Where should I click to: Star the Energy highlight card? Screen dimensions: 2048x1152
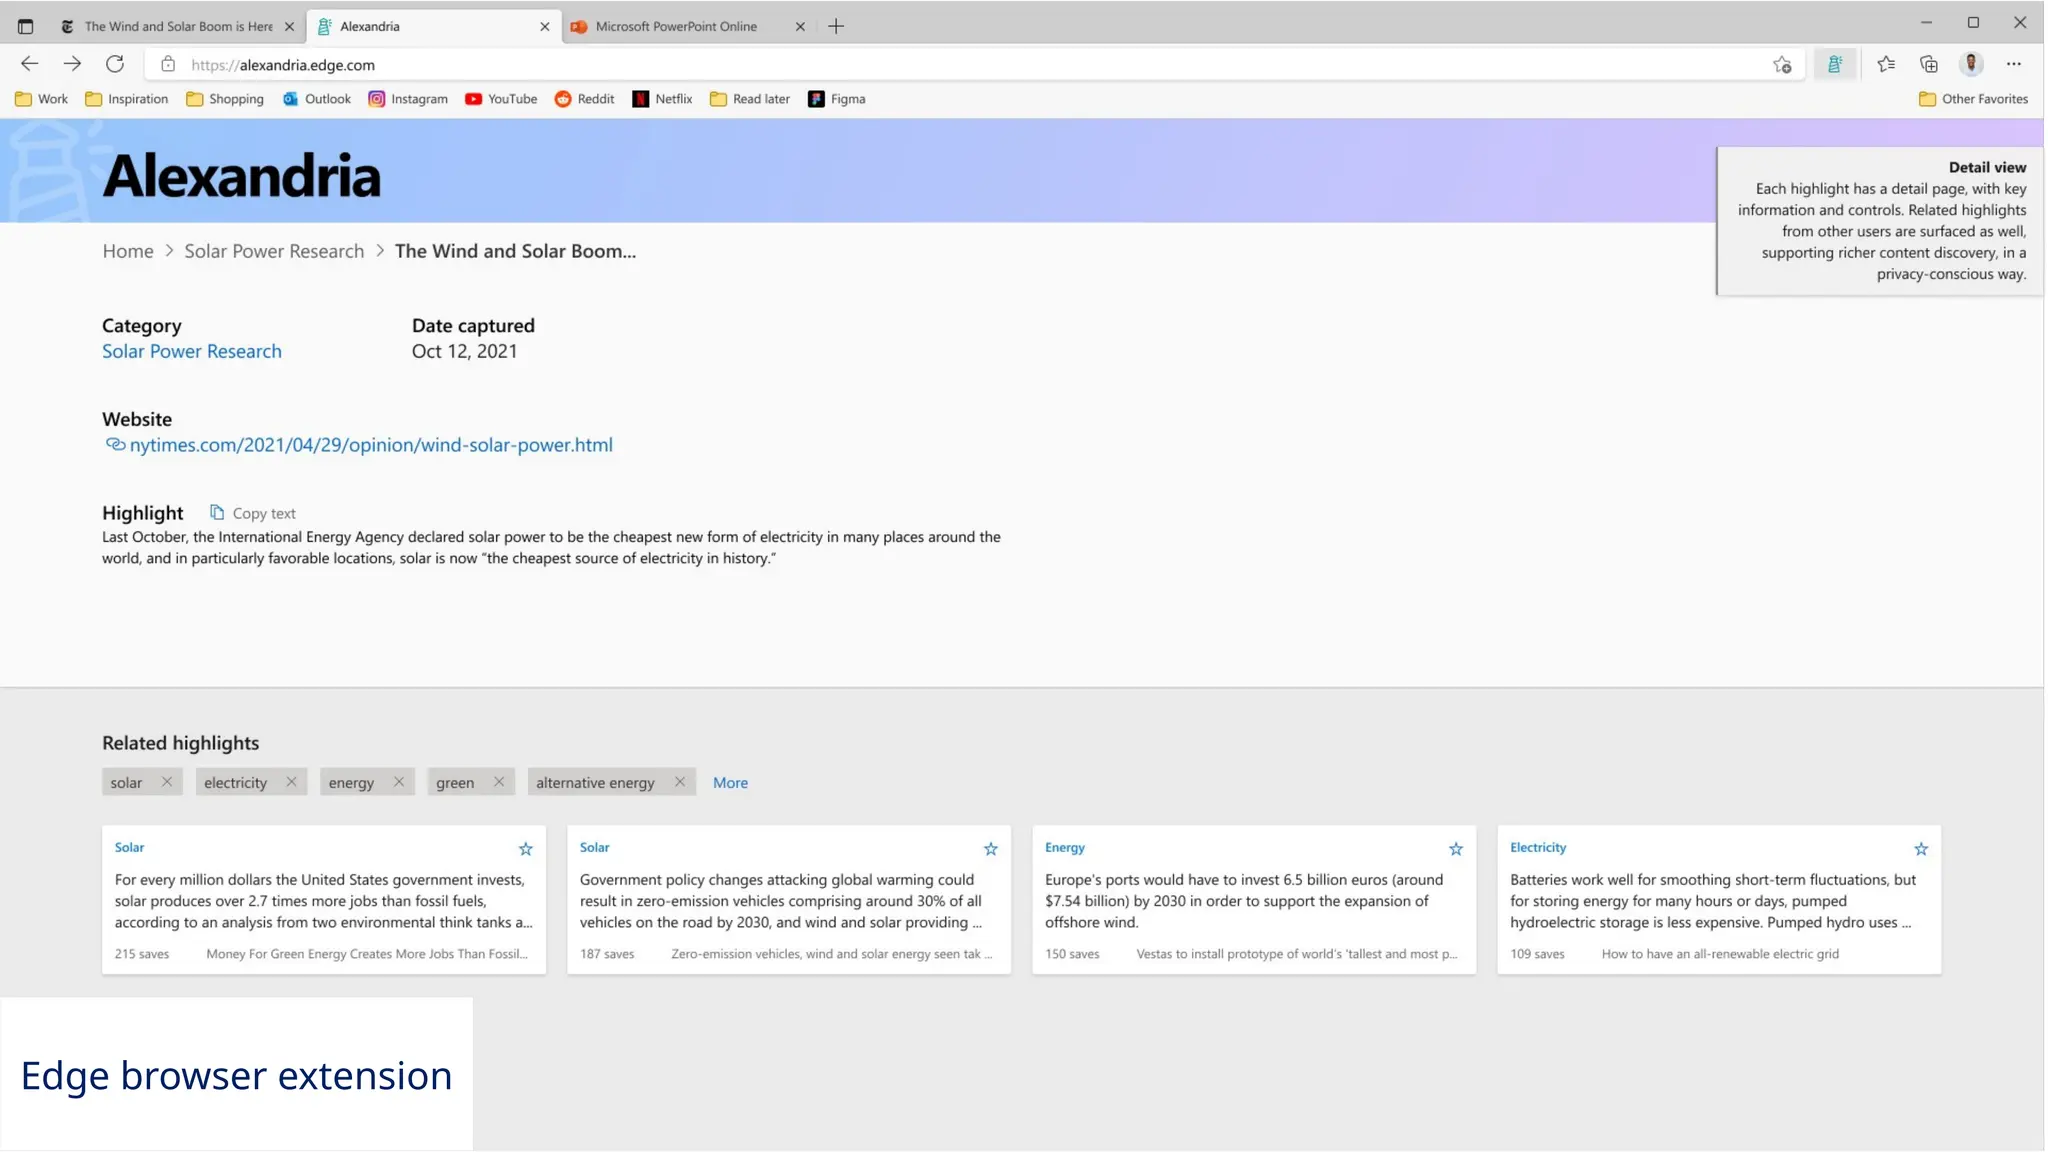coord(1456,849)
